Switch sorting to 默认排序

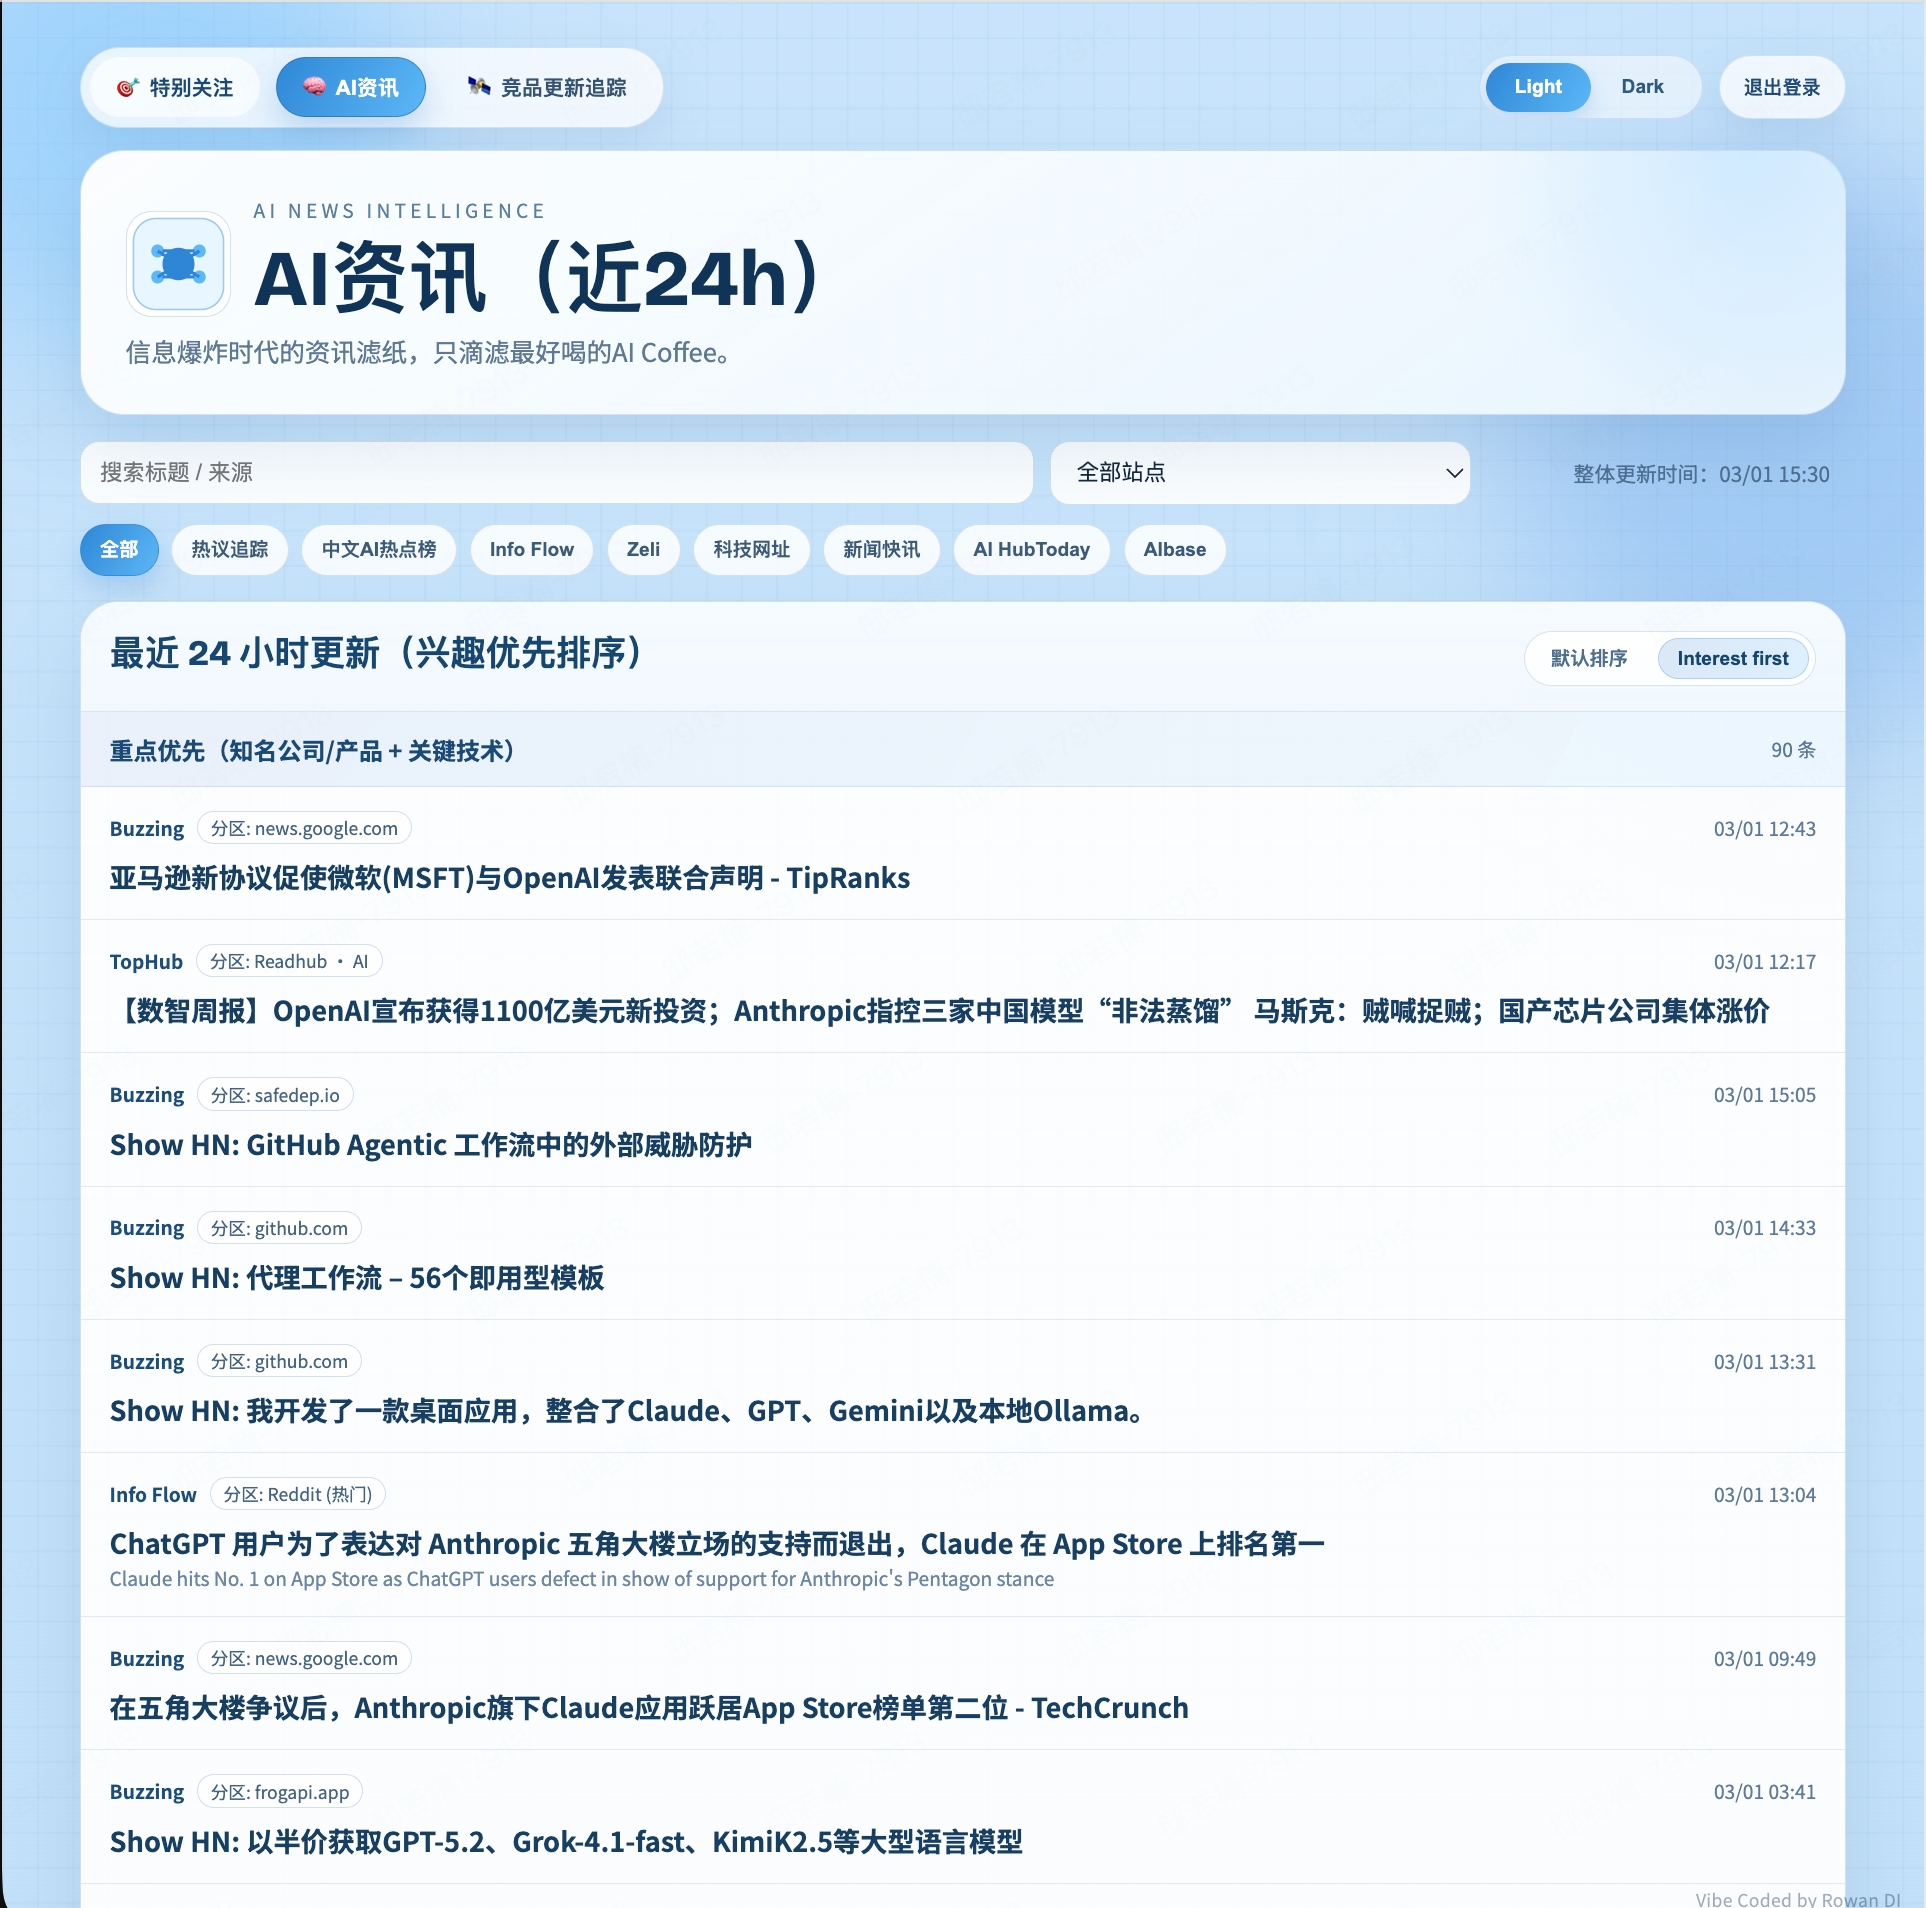1587,658
